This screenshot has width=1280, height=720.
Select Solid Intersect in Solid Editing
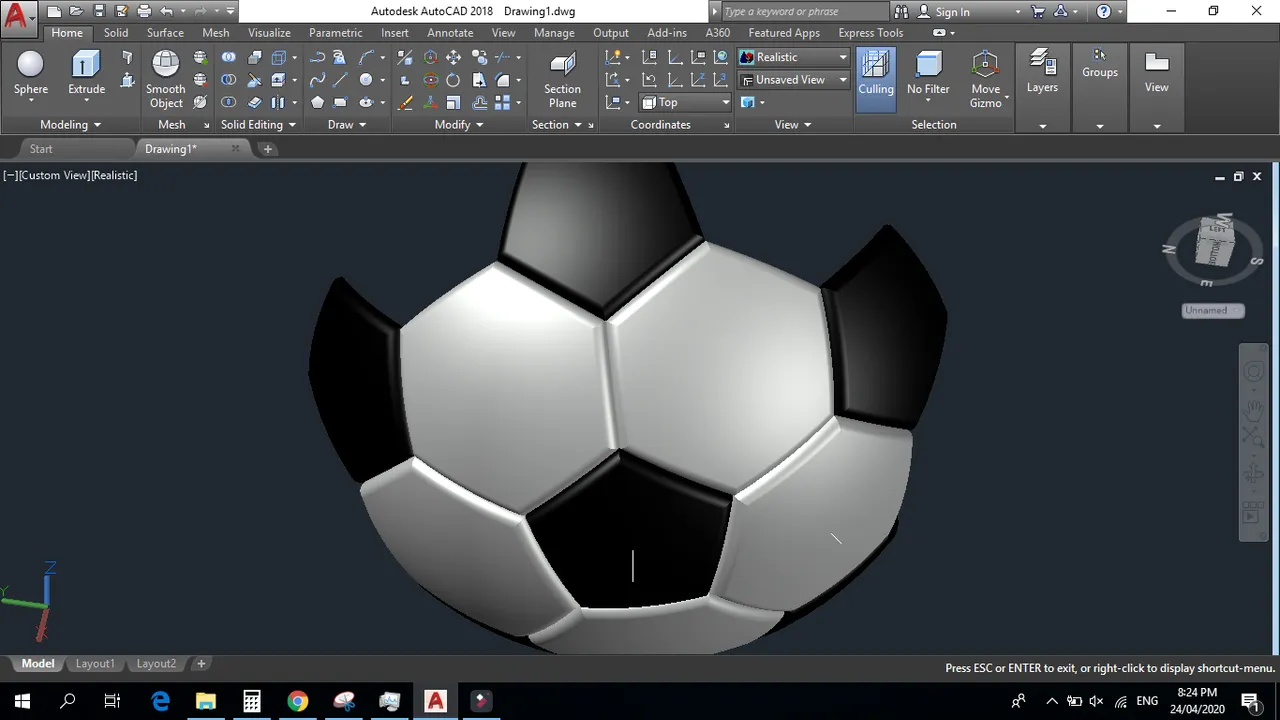[x=229, y=102]
